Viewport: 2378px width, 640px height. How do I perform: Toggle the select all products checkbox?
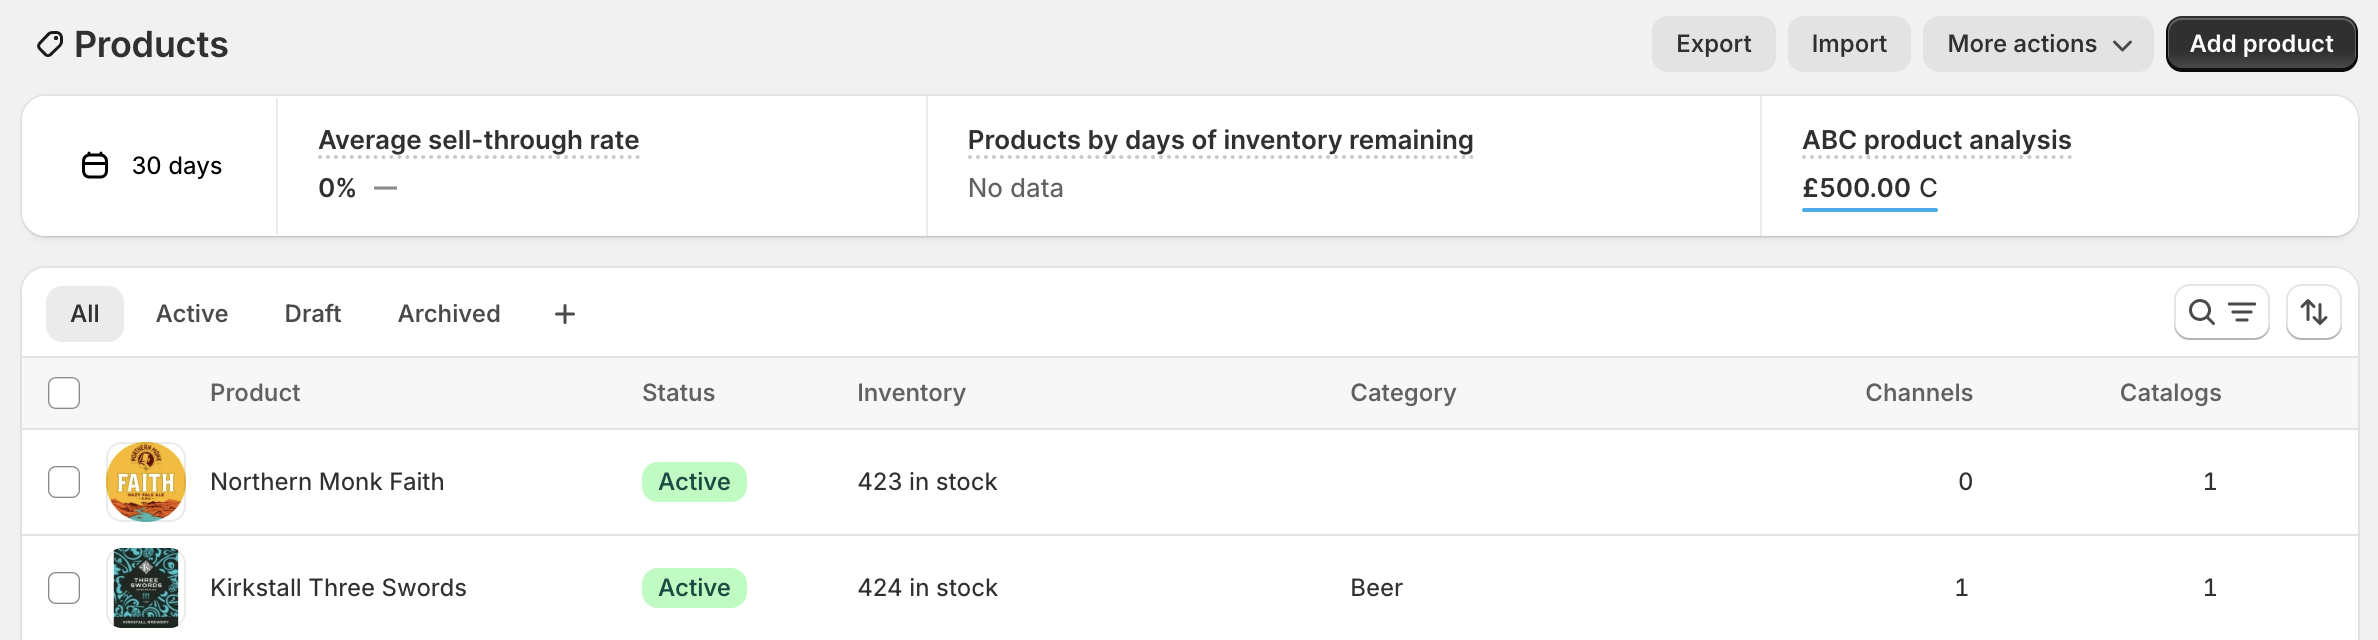[64, 393]
